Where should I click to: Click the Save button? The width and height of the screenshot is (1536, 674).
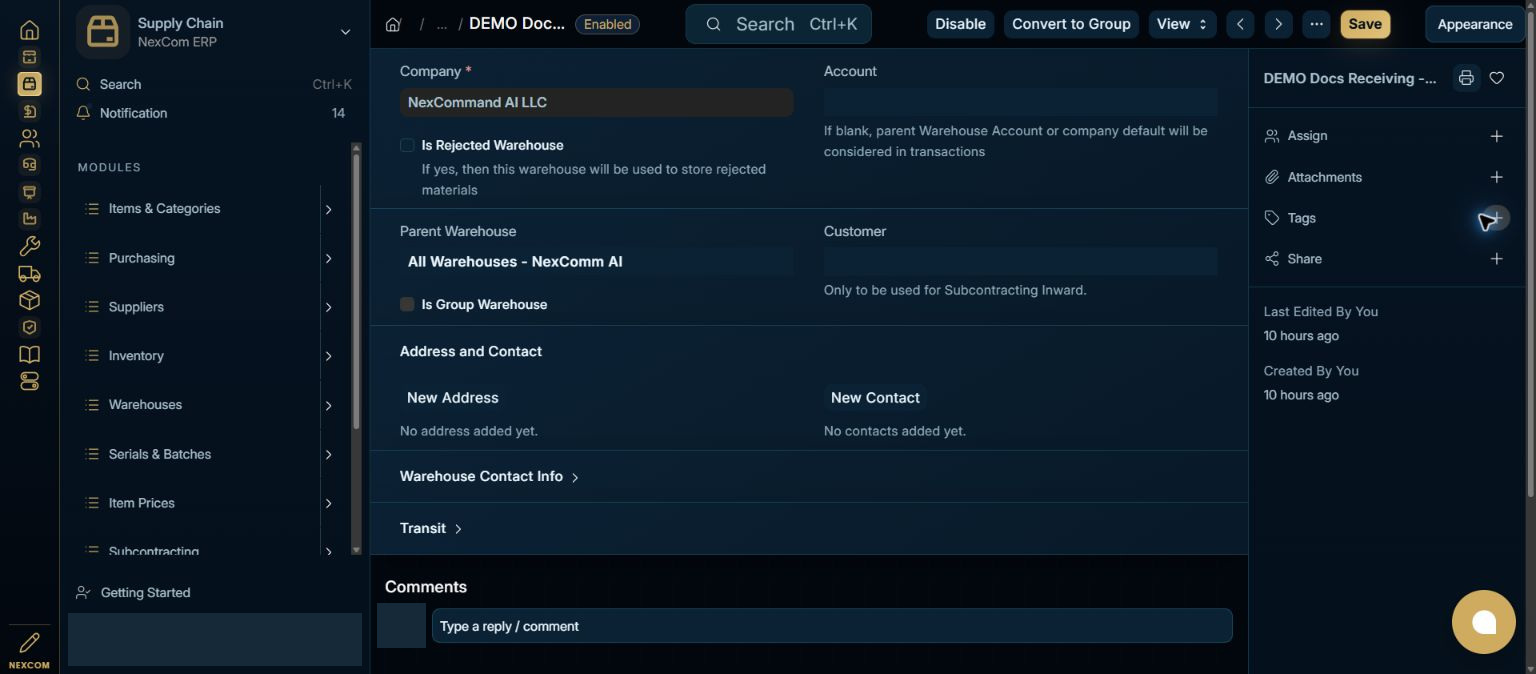click(x=1365, y=24)
